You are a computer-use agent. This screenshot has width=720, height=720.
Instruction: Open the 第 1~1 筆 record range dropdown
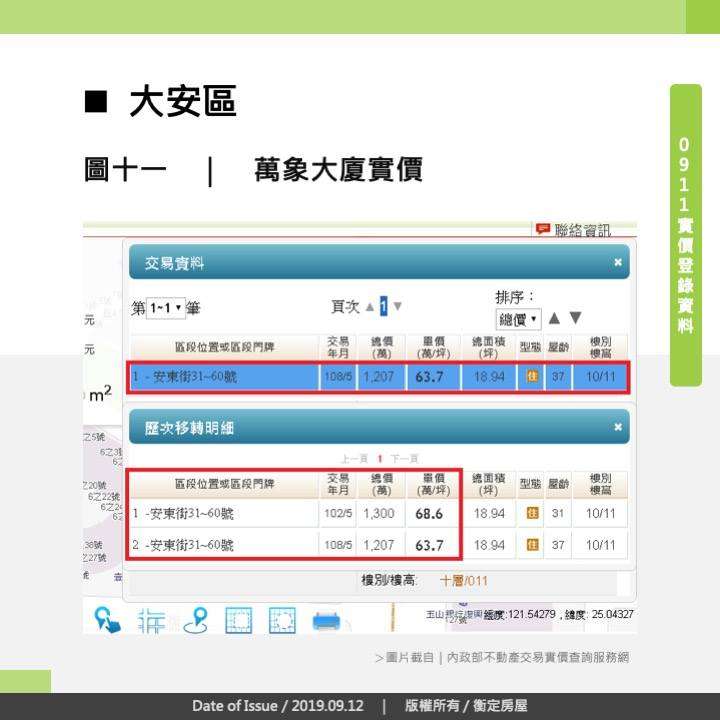(166, 308)
